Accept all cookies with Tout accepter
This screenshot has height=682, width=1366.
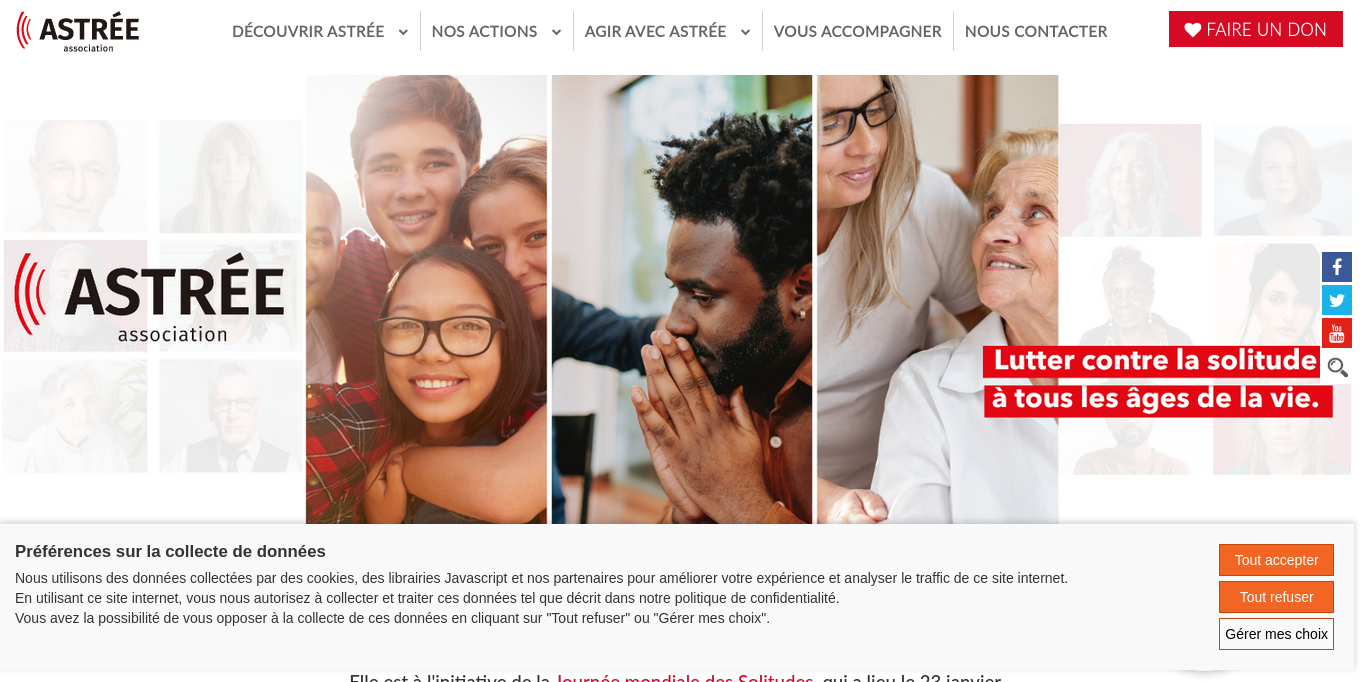point(1276,560)
